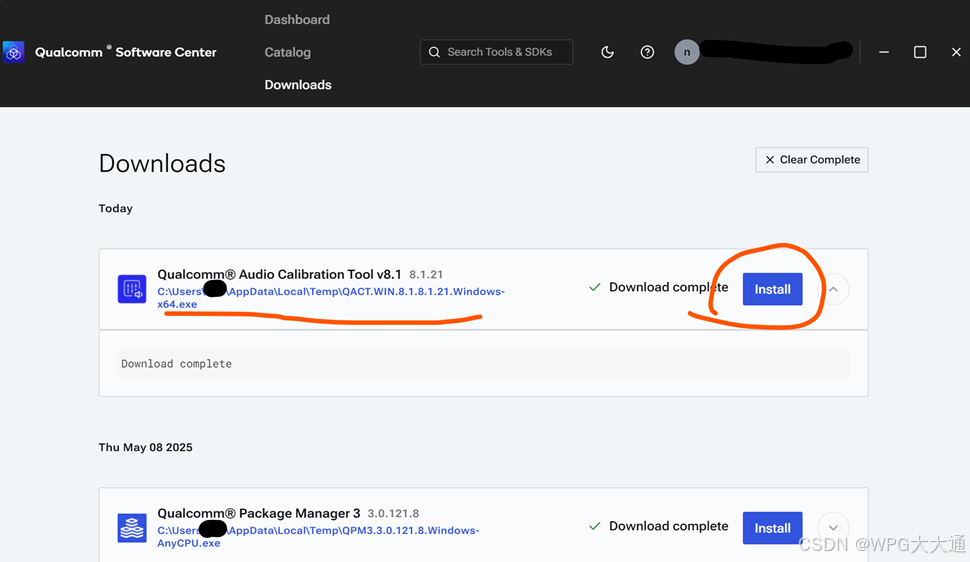The width and height of the screenshot is (970, 562).
Task: Click the "Qualcomm Software Center" title text
Action: tap(126, 52)
